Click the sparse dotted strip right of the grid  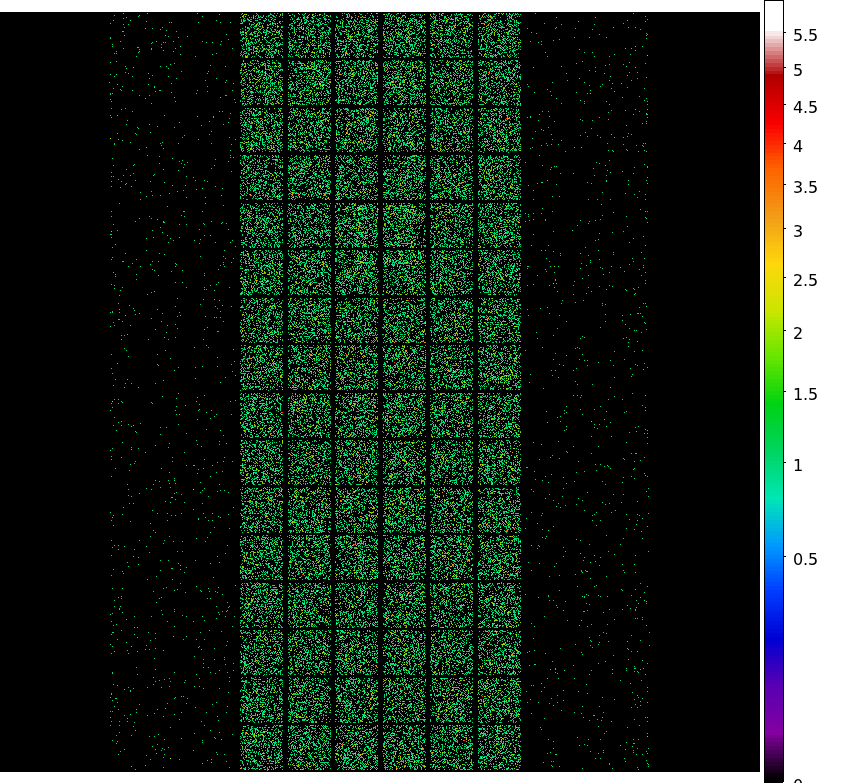coord(585,400)
